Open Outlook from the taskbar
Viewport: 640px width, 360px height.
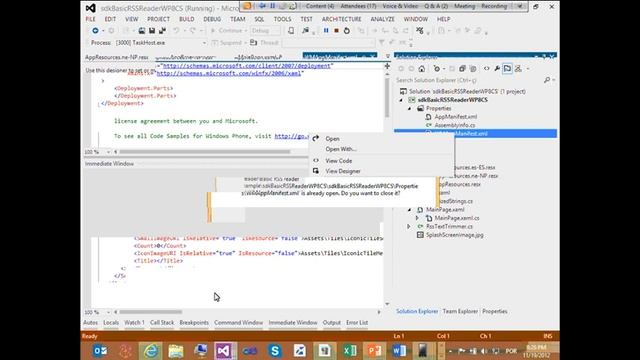(x=100, y=351)
